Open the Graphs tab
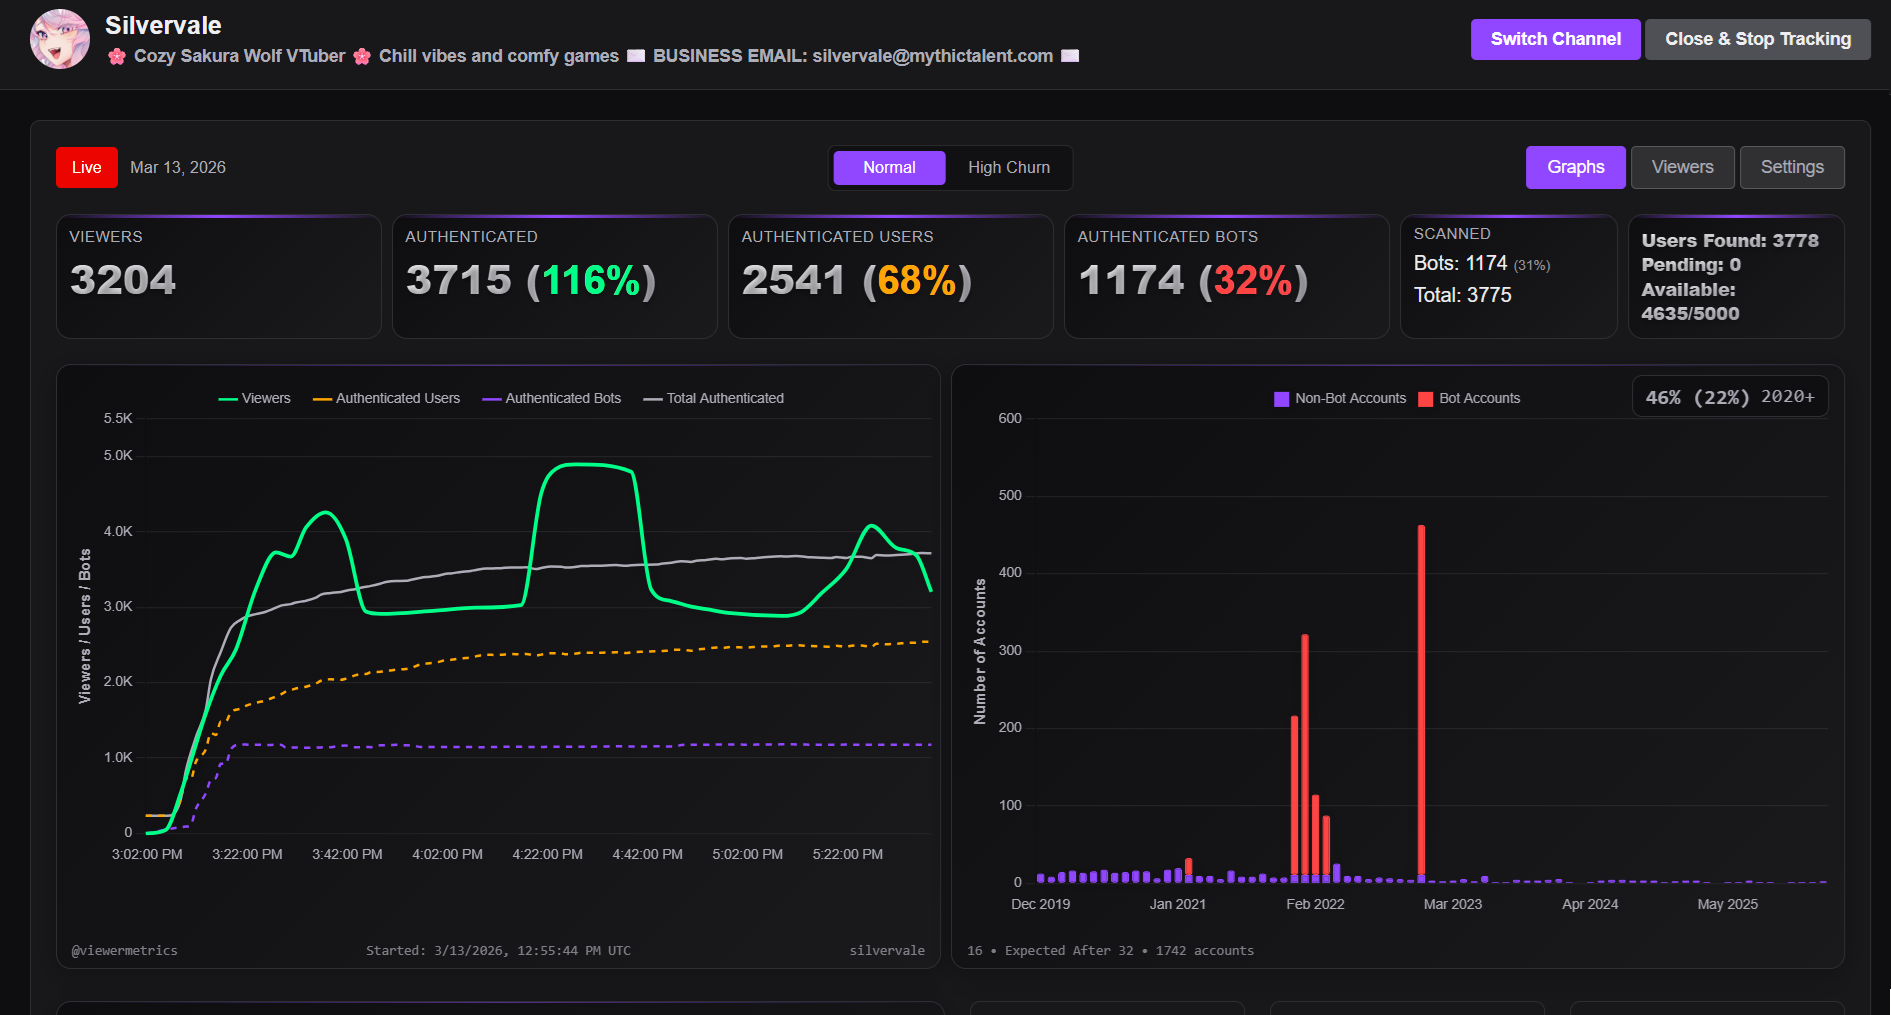This screenshot has height=1015, width=1891. [1575, 167]
